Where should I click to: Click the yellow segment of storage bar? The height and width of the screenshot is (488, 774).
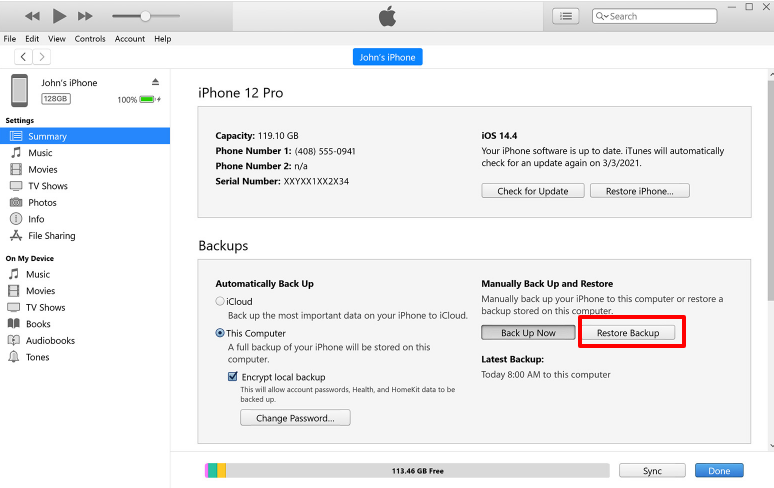pos(222,471)
